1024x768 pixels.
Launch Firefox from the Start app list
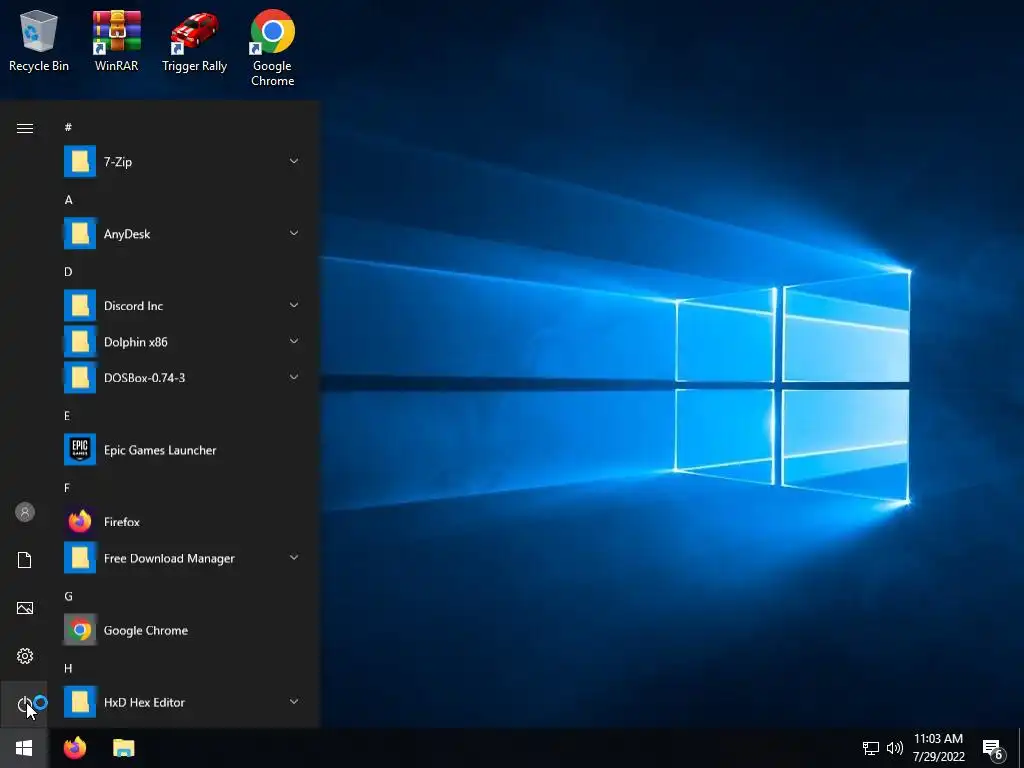181,522
